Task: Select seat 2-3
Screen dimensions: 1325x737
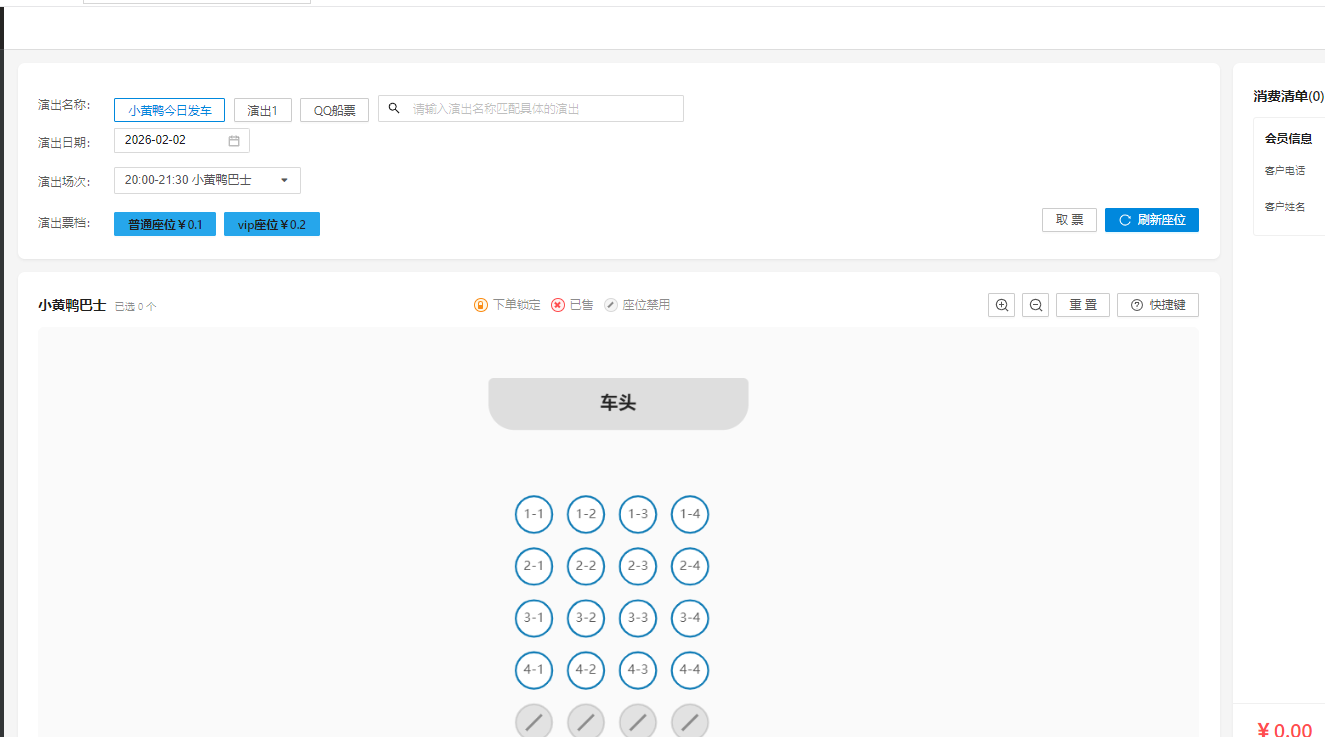Action: click(x=638, y=566)
